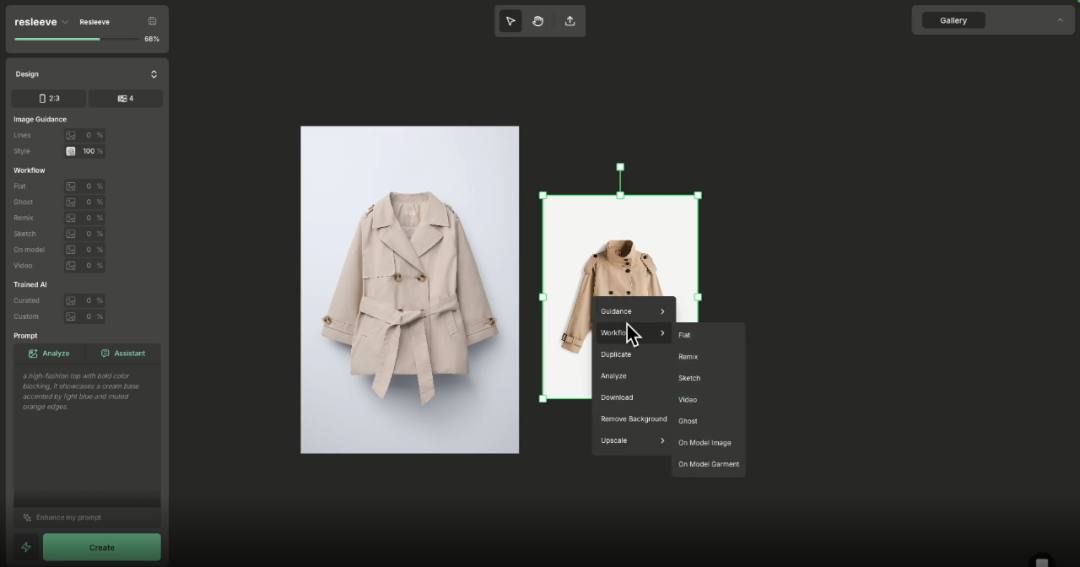Collapse the Gallery panel chevron

(1060, 20)
